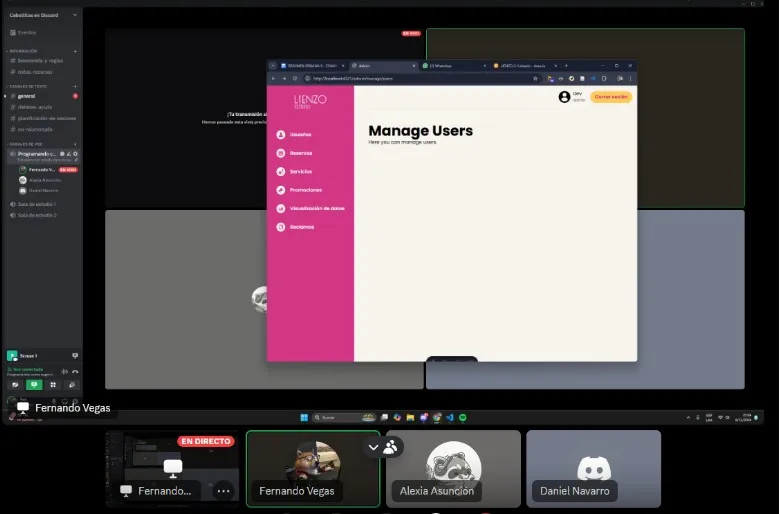Open the Reclamos sidebar entry

click(301, 227)
